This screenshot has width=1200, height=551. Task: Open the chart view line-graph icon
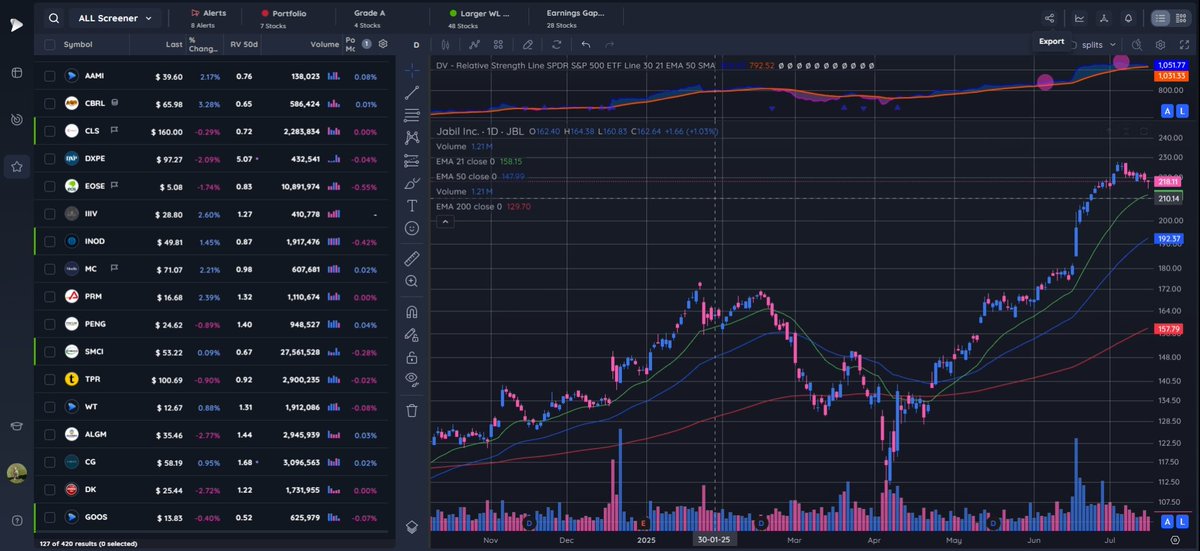click(1079, 18)
